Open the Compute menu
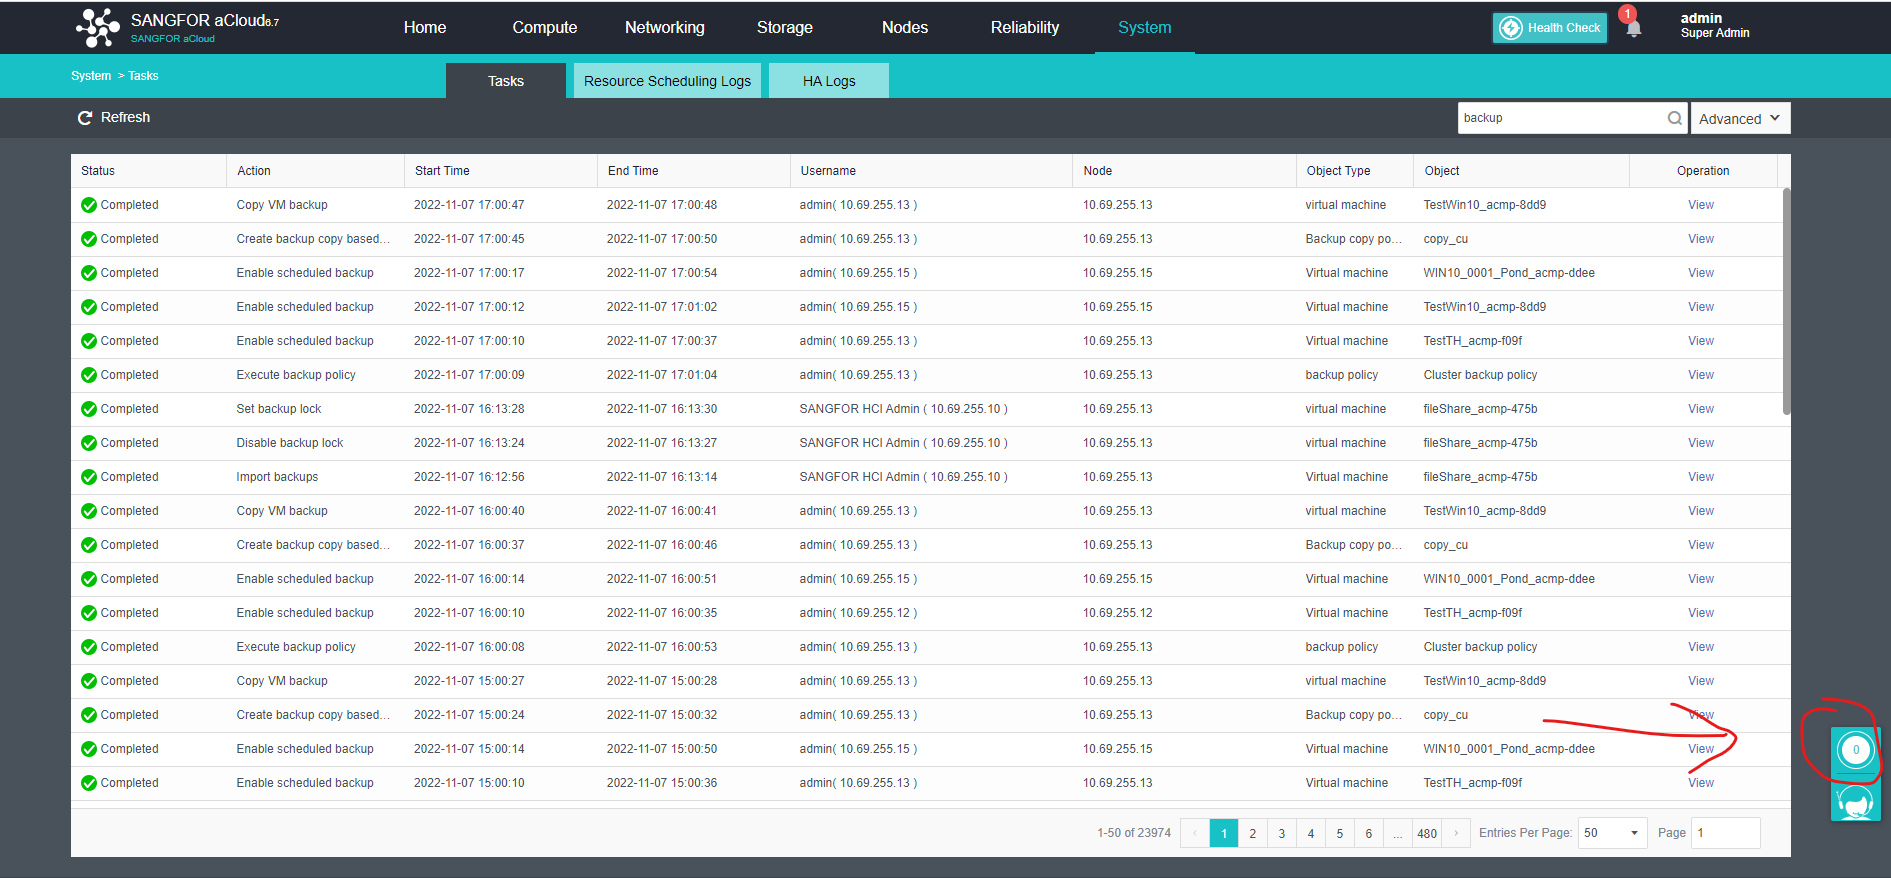Viewport: 1891px width, 878px height. 545,28
